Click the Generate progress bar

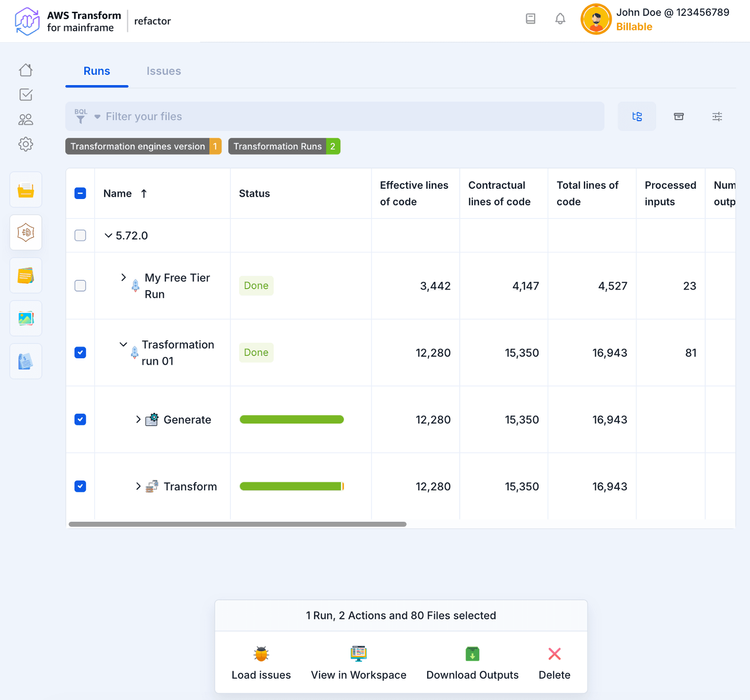point(292,420)
